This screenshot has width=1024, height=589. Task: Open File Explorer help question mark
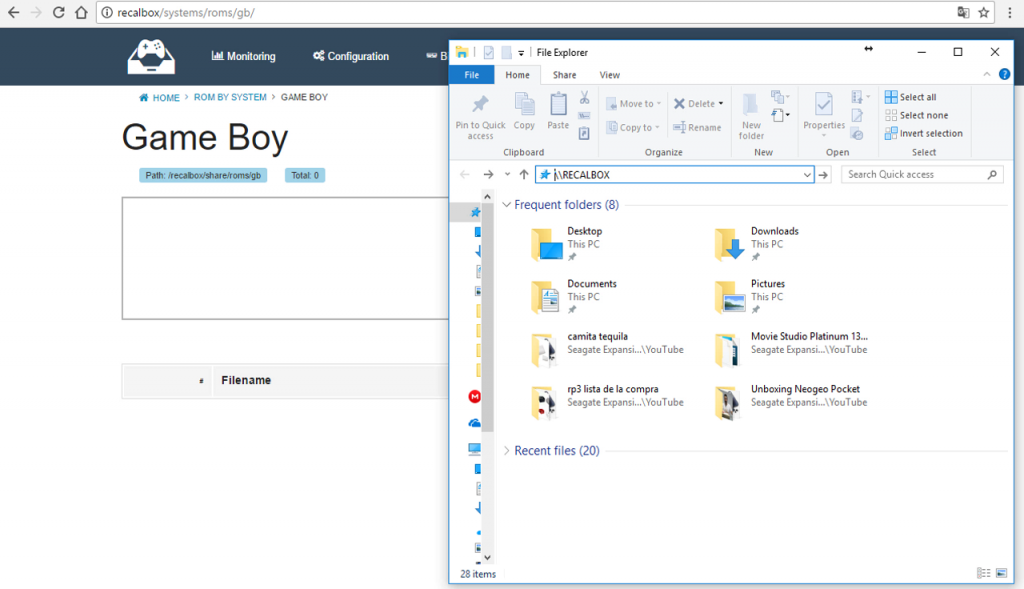tap(1004, 75)
